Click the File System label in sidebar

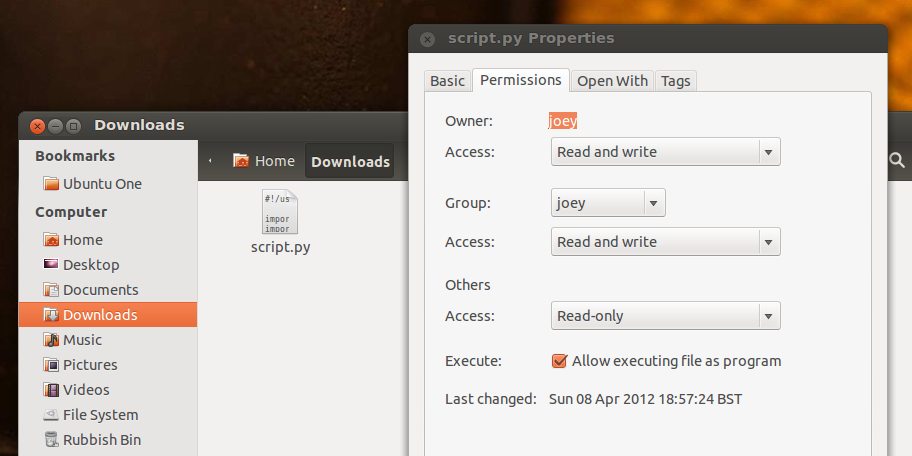101,415
